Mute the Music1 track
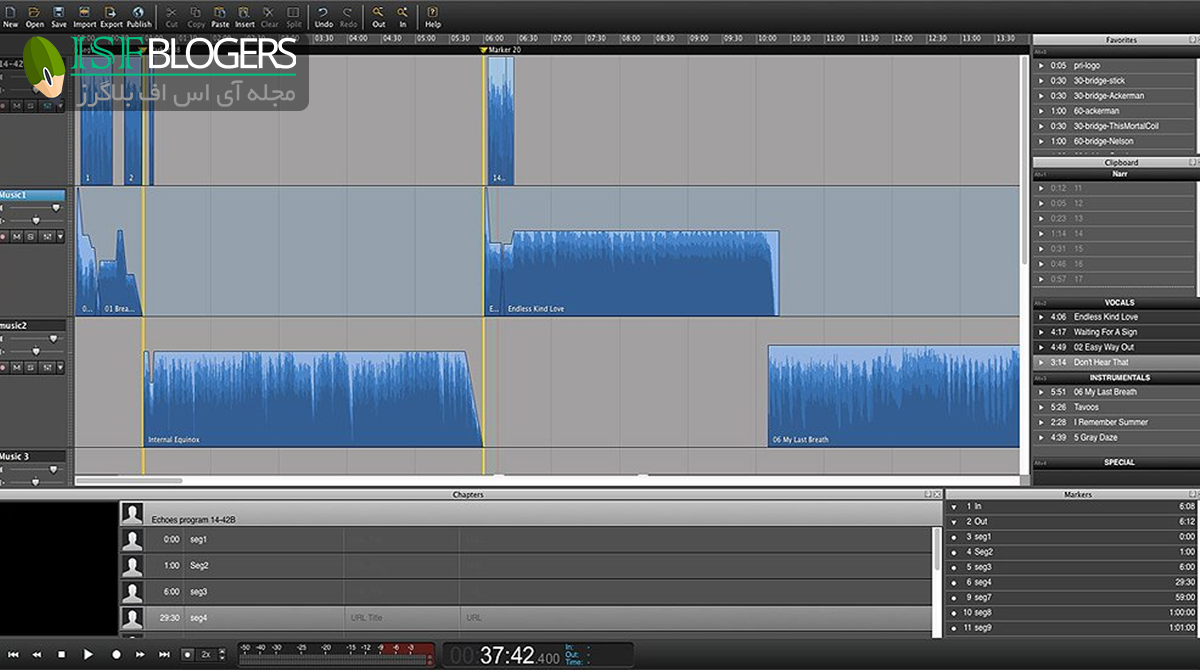Image resolution: width=1200 pixels, height=670 pixels. point(18,236)
